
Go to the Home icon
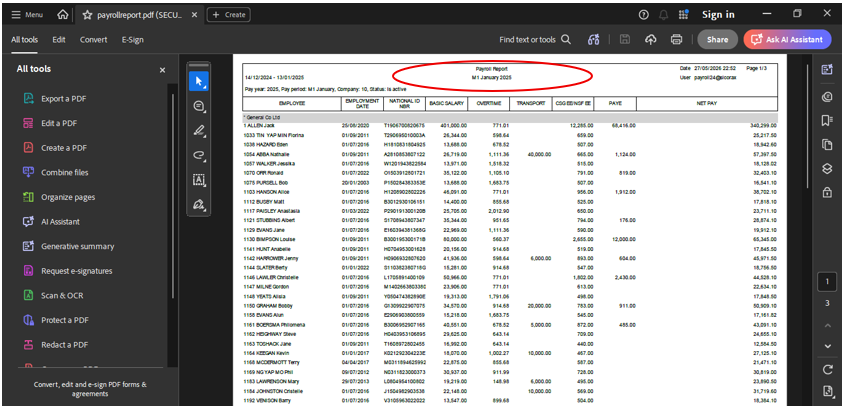[x=62, y=15]
